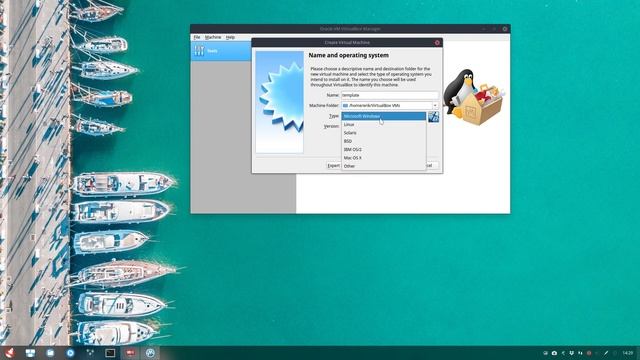Click the workspace switcher taskbar icon
Image resolution: width=640 pixels, height=360 pixels.
(30, 353)
